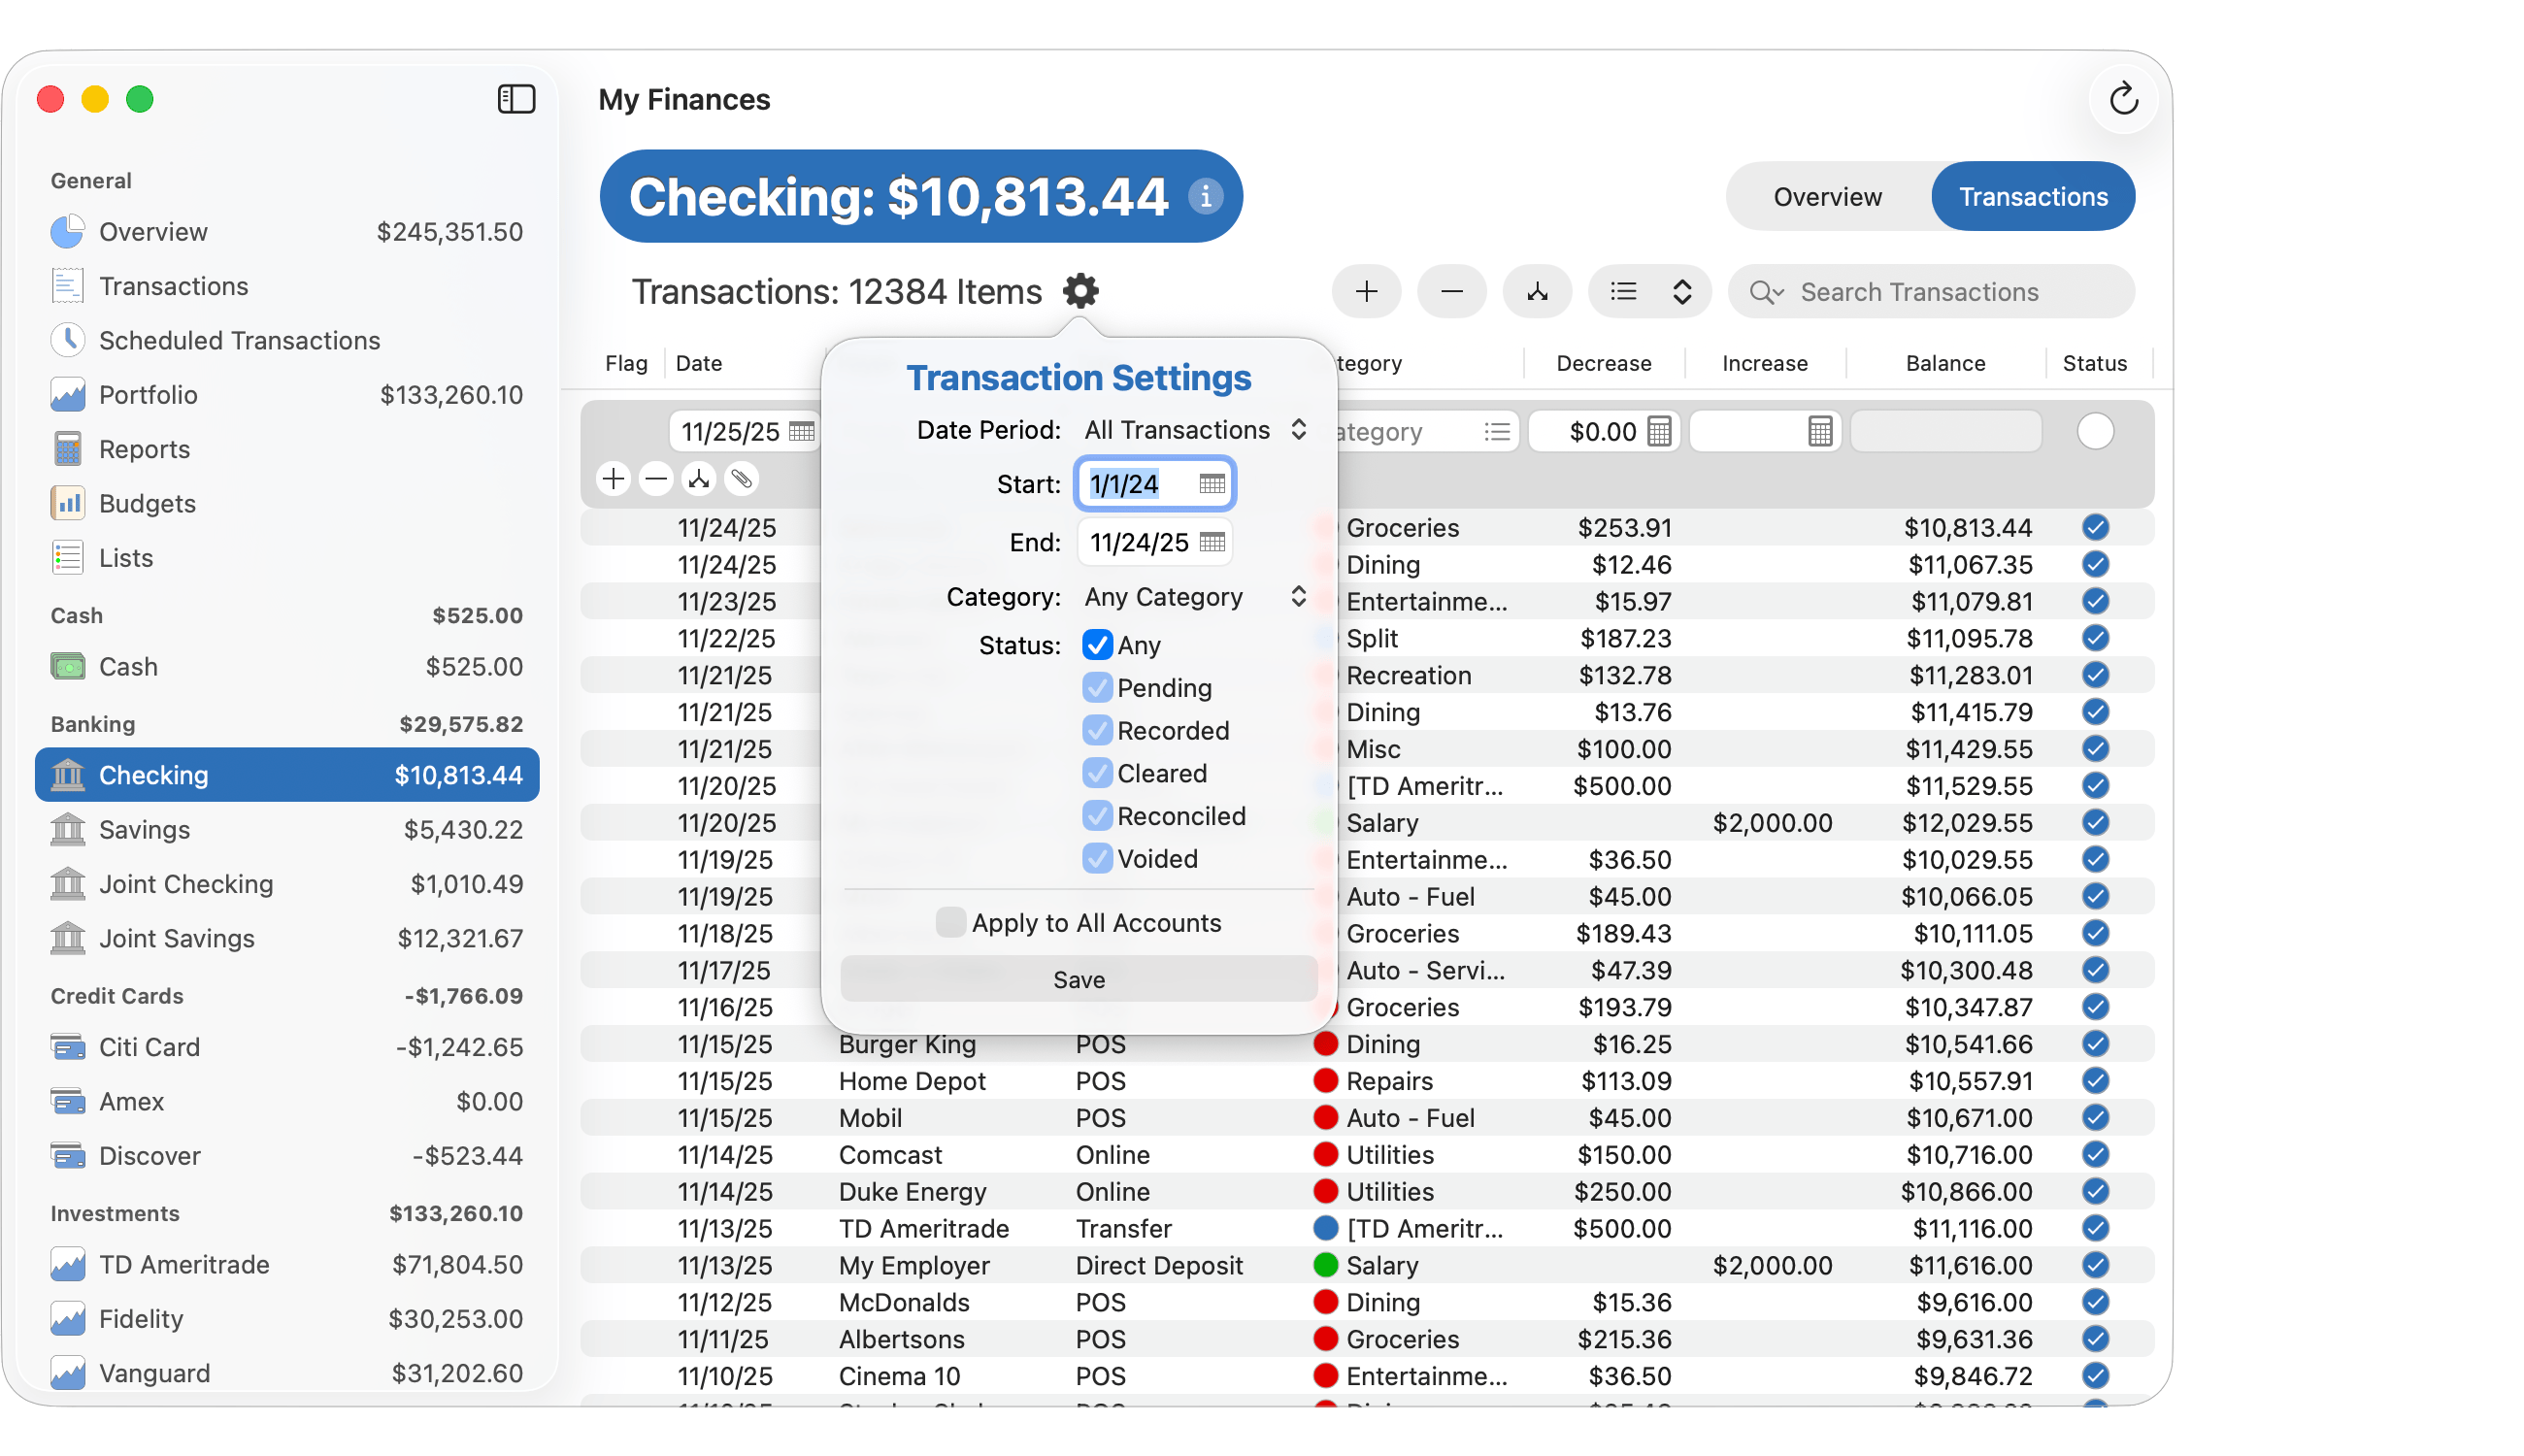Toggle the sidebar panel icon
This screenshot has height=1456, width=2524.
516,99
